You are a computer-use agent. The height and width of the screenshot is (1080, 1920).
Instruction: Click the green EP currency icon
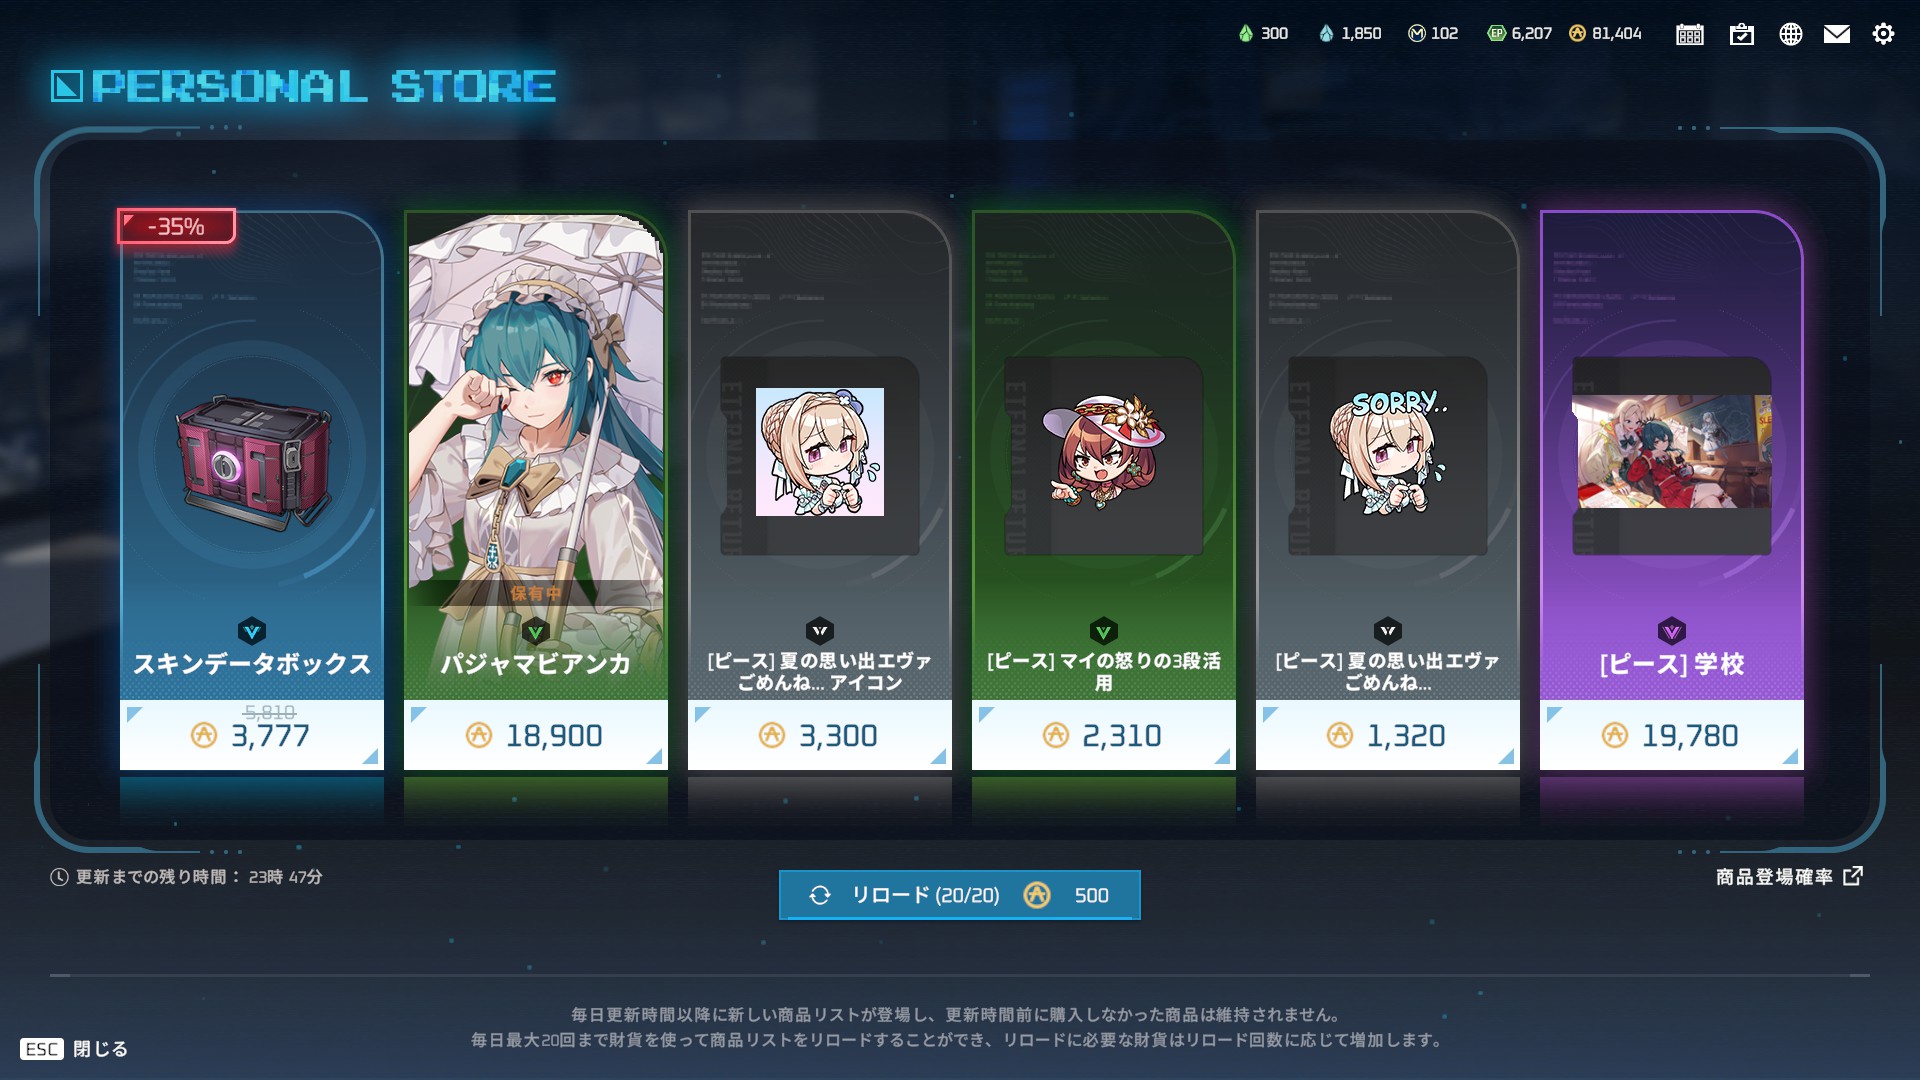1496,33
